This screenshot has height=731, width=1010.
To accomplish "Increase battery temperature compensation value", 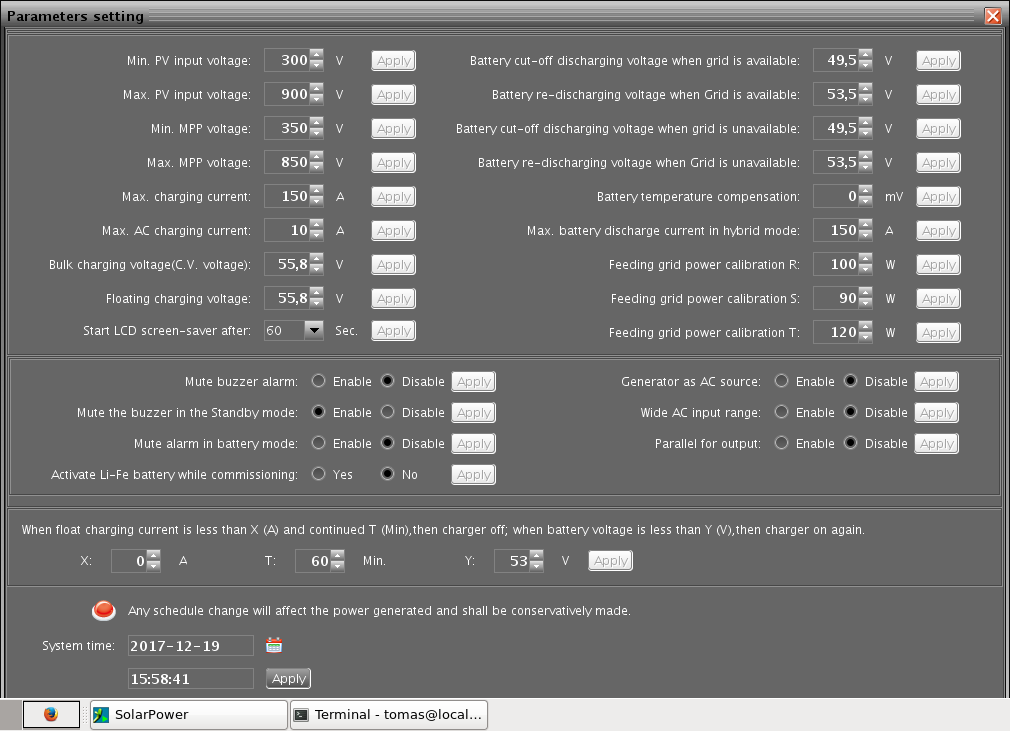I will pos(866,191).
